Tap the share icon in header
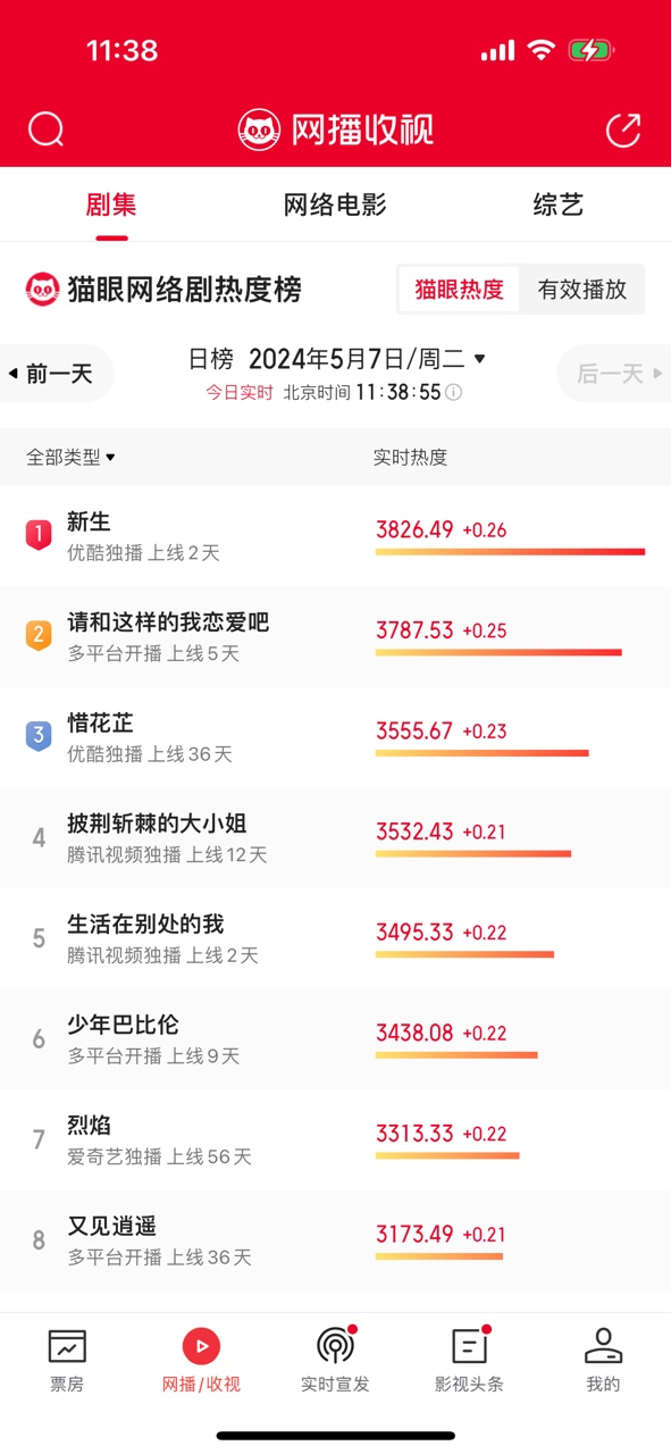The image size is (672, 1454). tap(623, 130)
